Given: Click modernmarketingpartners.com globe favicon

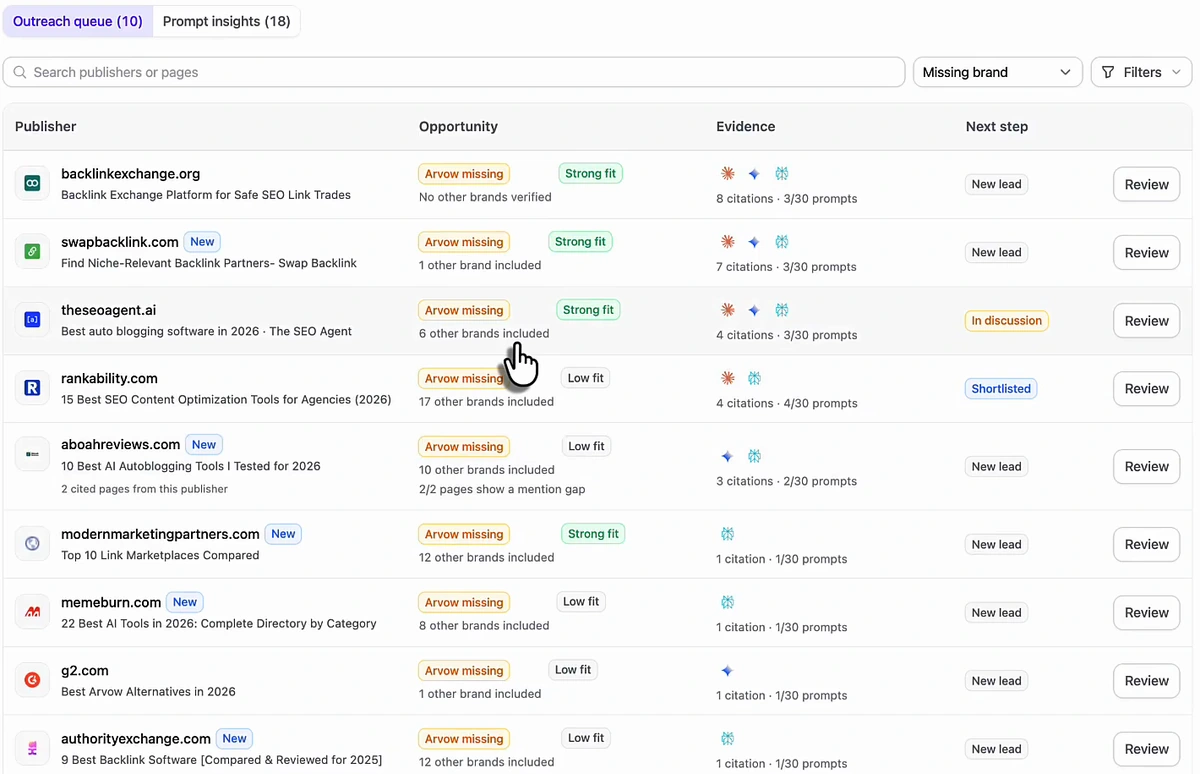Looking at the screenshot, I should (32, 544).
